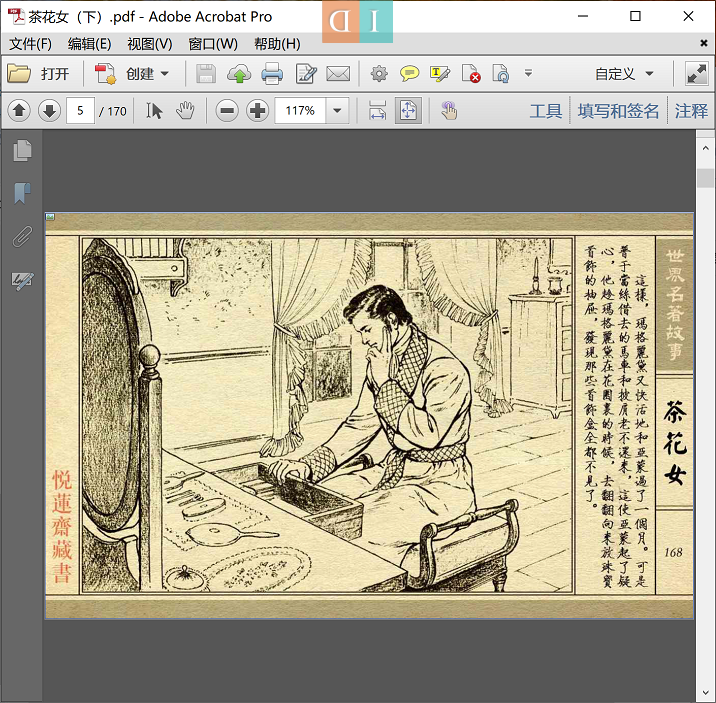Go to next page arrow

[49, 110]
